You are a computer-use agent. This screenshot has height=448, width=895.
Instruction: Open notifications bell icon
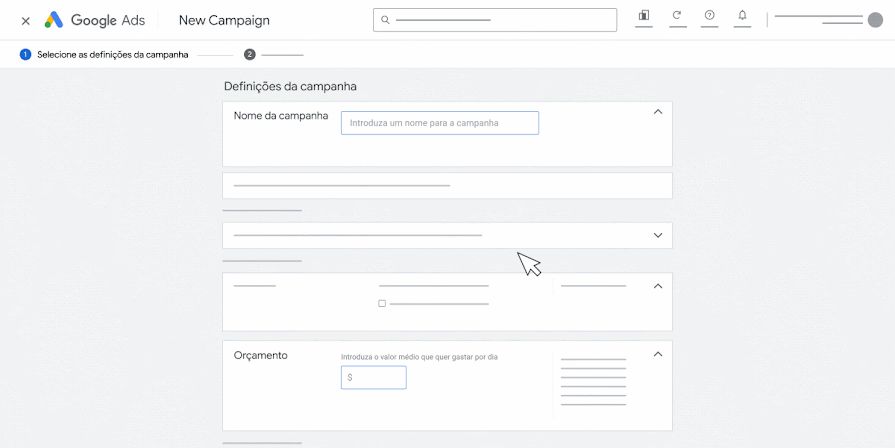point(742,15)
